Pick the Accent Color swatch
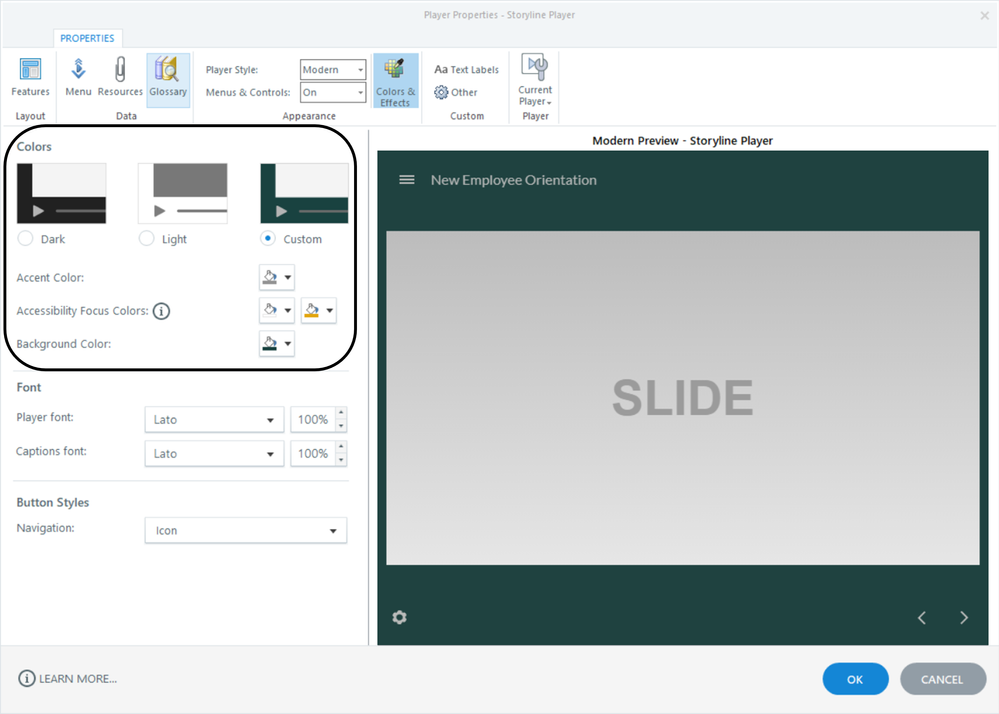This screenshot has height=714, width=999. (x=276, y=278)
